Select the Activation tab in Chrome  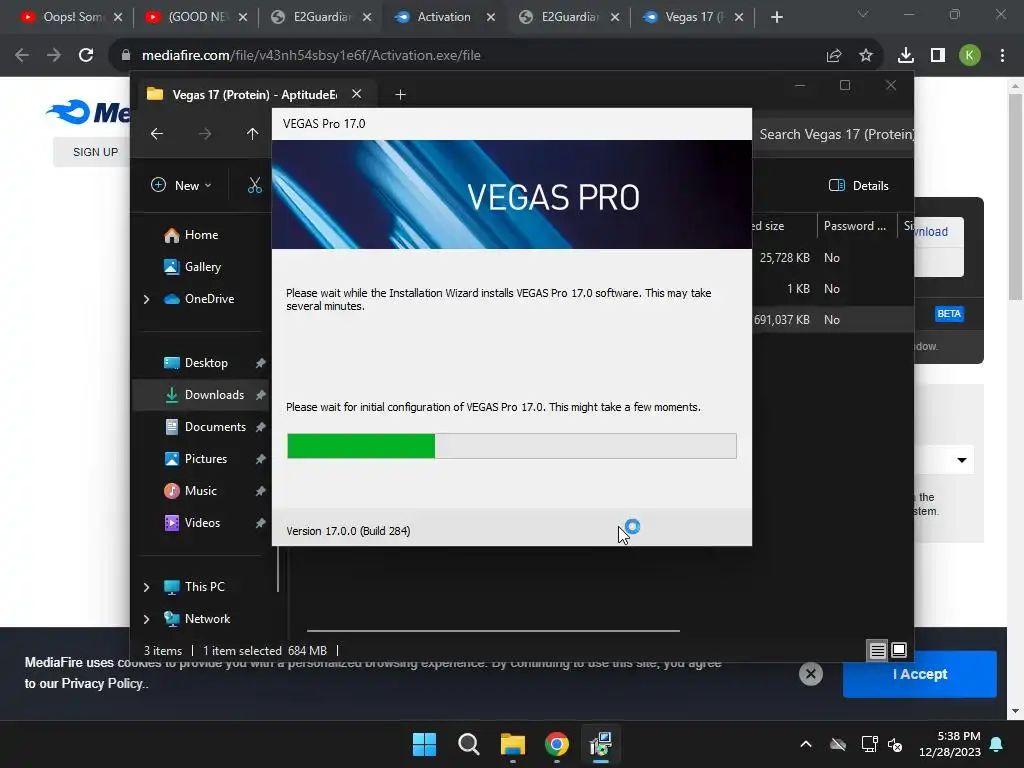click(438, 17)
